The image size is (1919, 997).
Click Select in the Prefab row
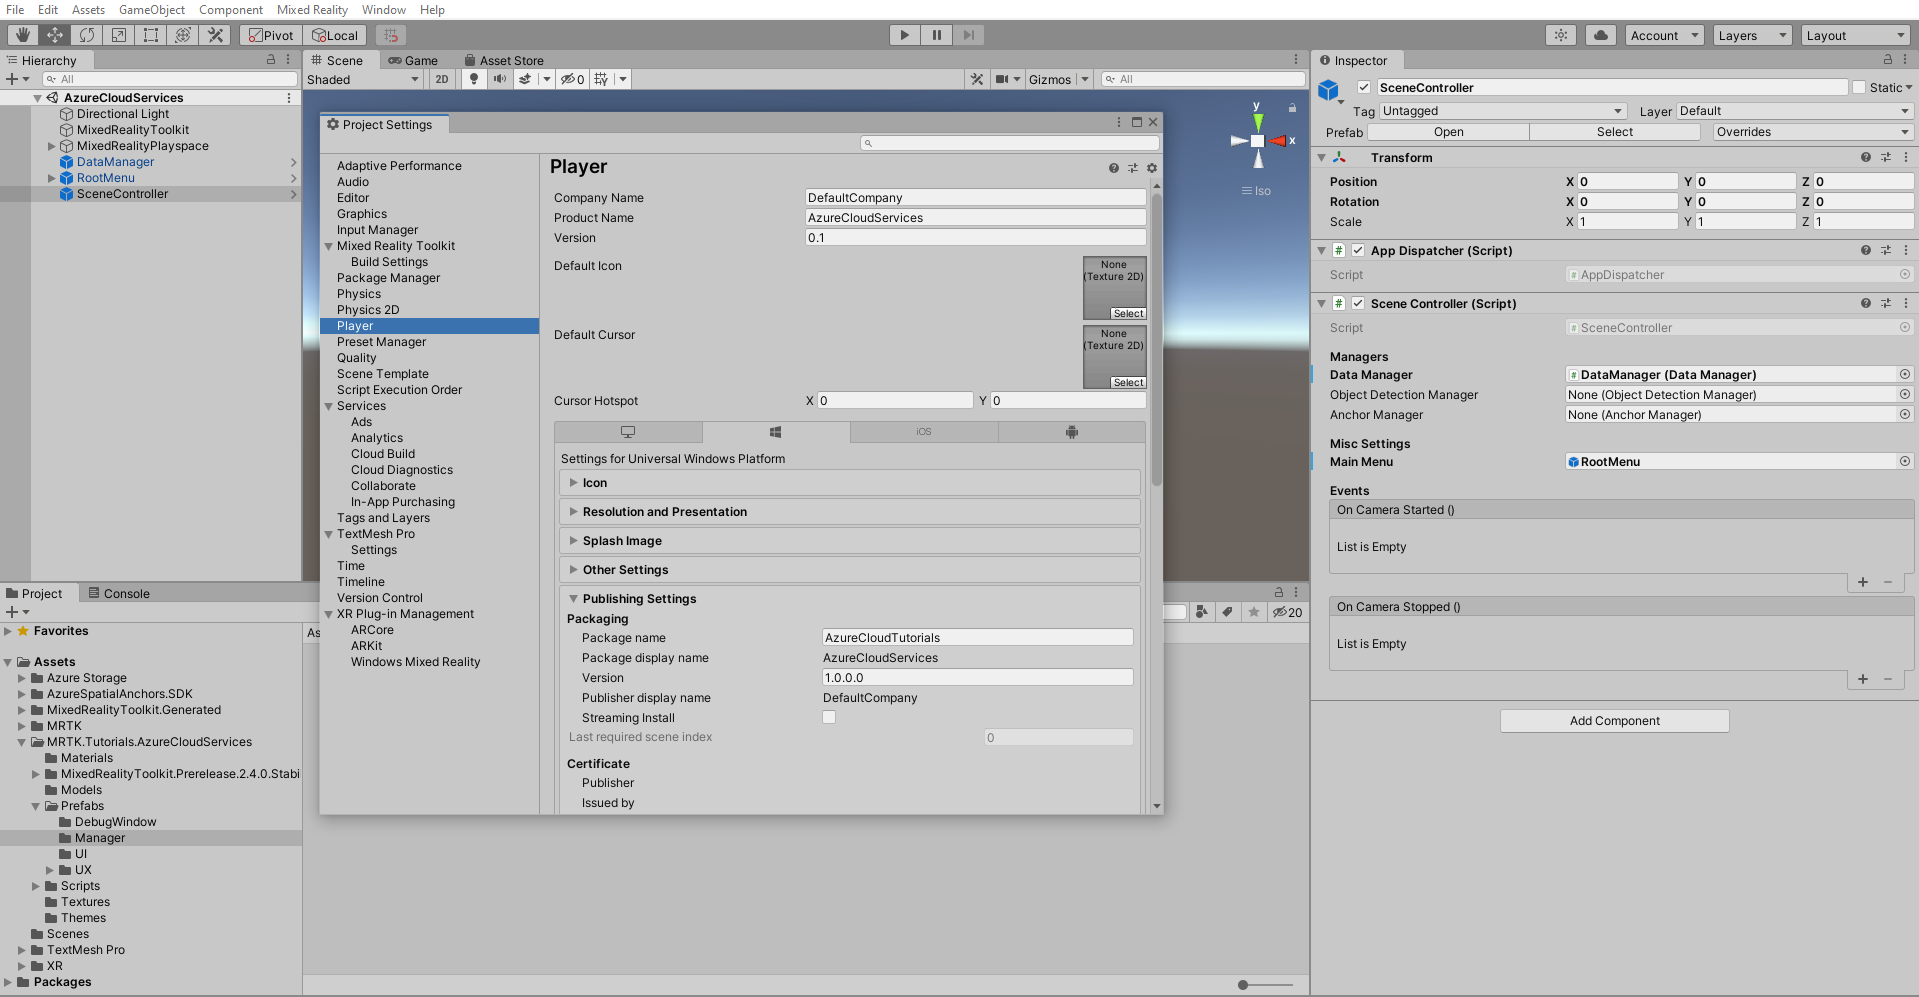click(1614, 131)
